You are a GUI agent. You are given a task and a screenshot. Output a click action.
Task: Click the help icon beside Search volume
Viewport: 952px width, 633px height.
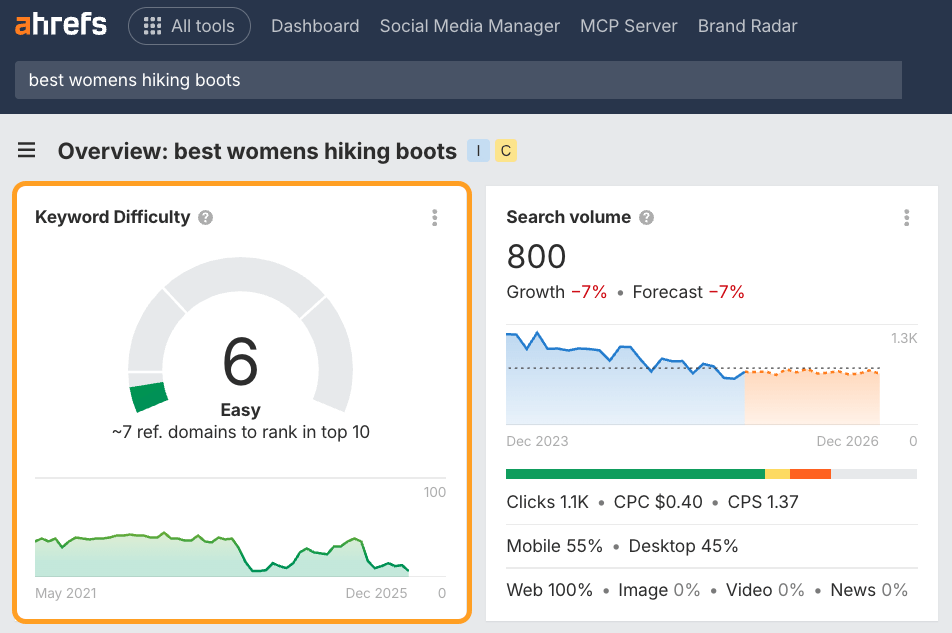[646, 217]
